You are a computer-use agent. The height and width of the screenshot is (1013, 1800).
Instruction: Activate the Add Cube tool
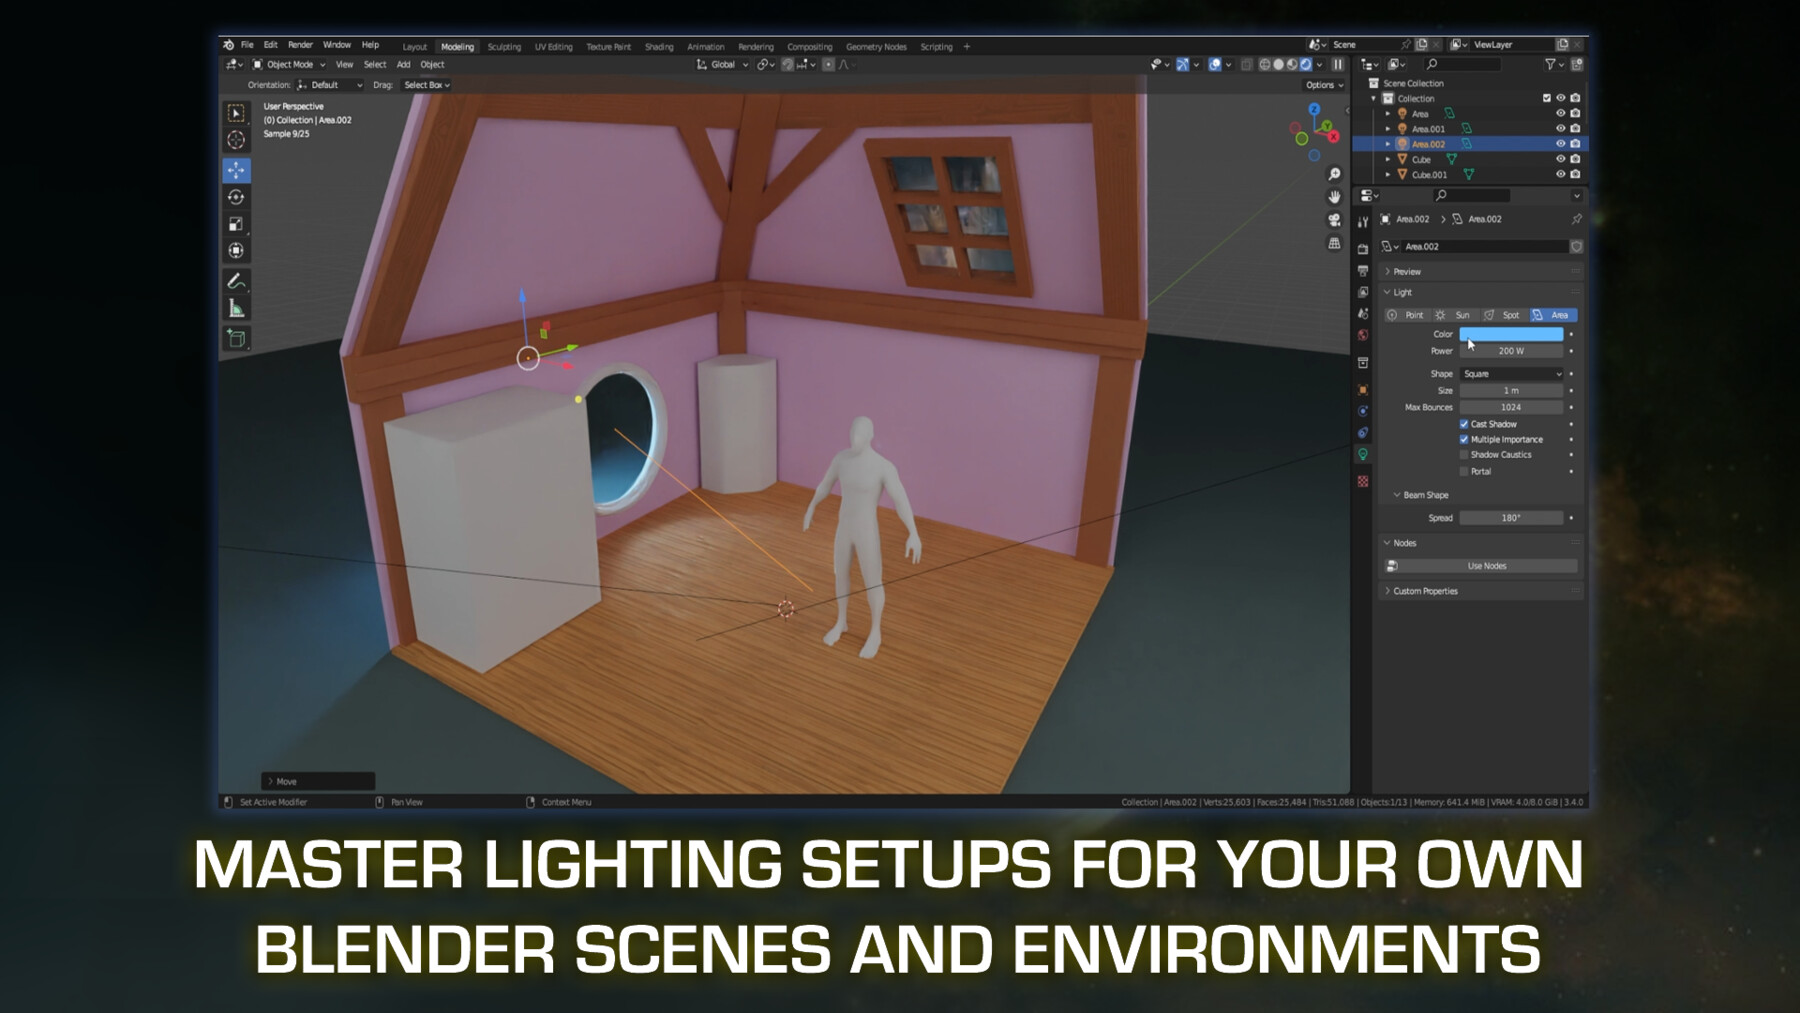pos(237,338)
